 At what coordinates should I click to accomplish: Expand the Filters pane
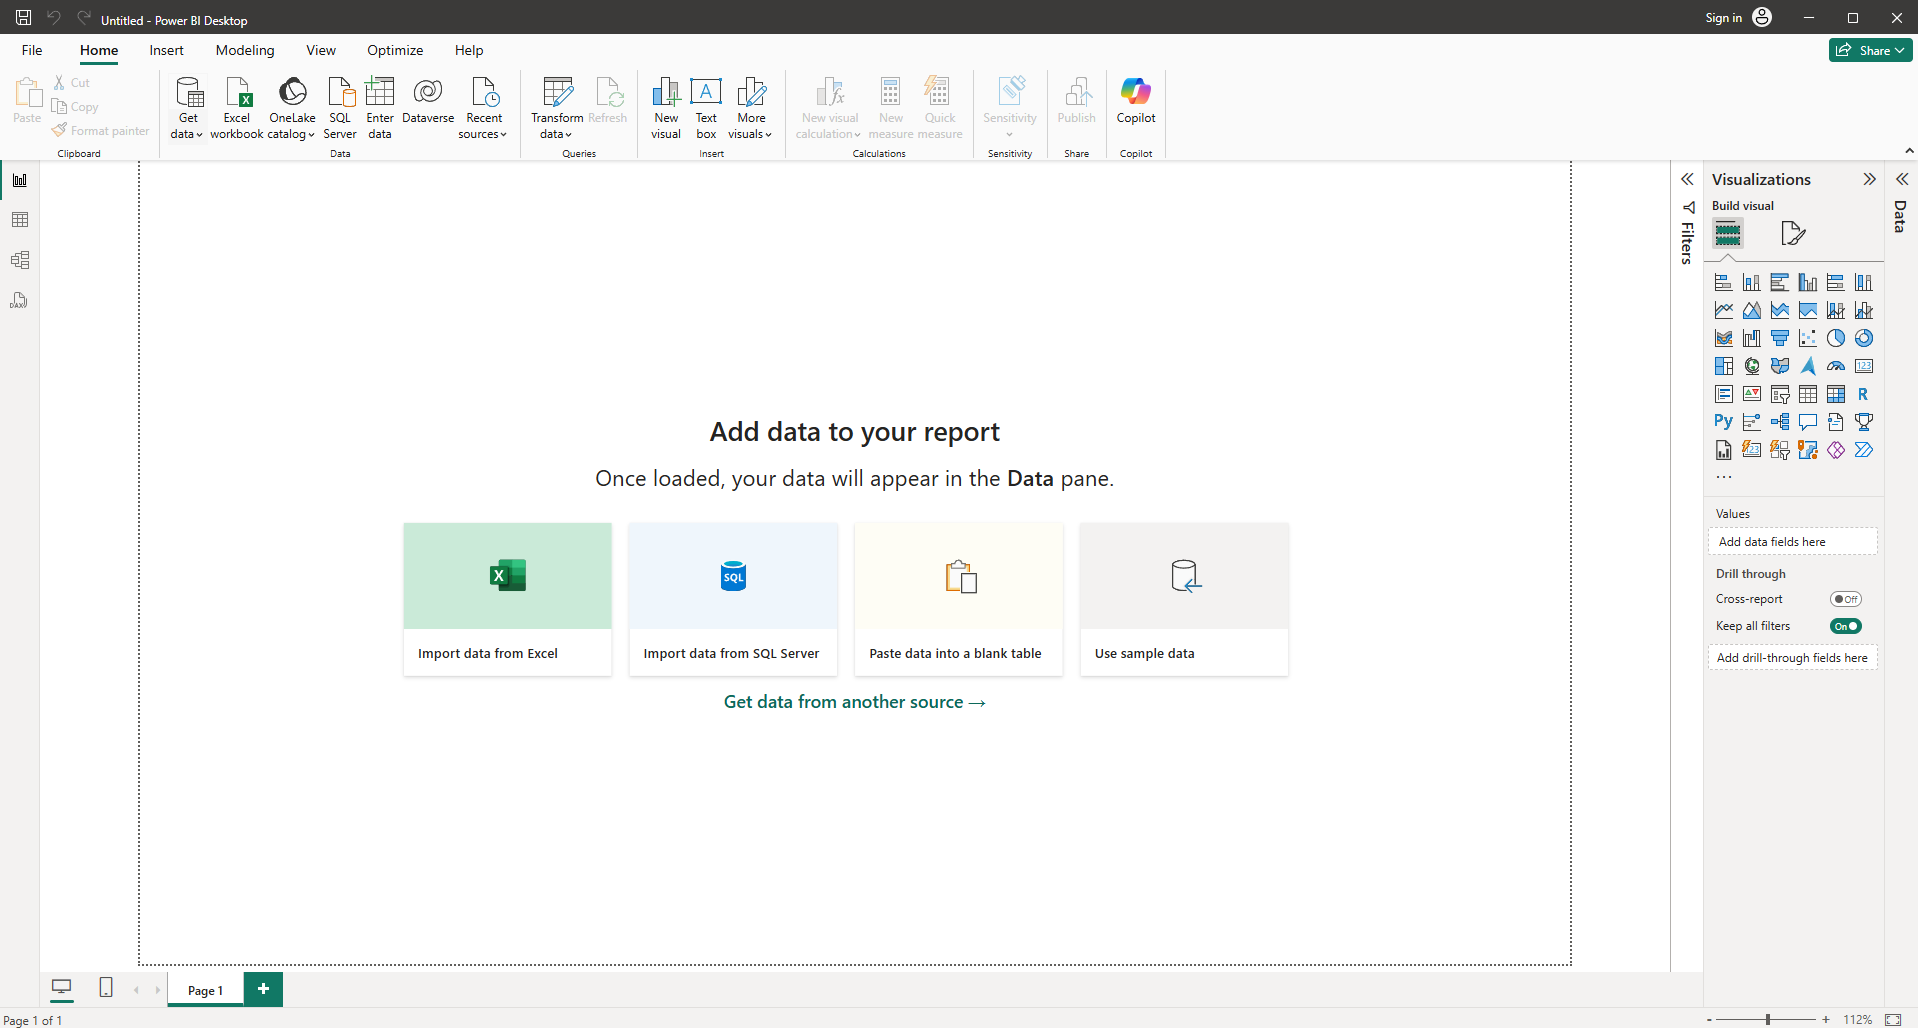point(1687,180)
